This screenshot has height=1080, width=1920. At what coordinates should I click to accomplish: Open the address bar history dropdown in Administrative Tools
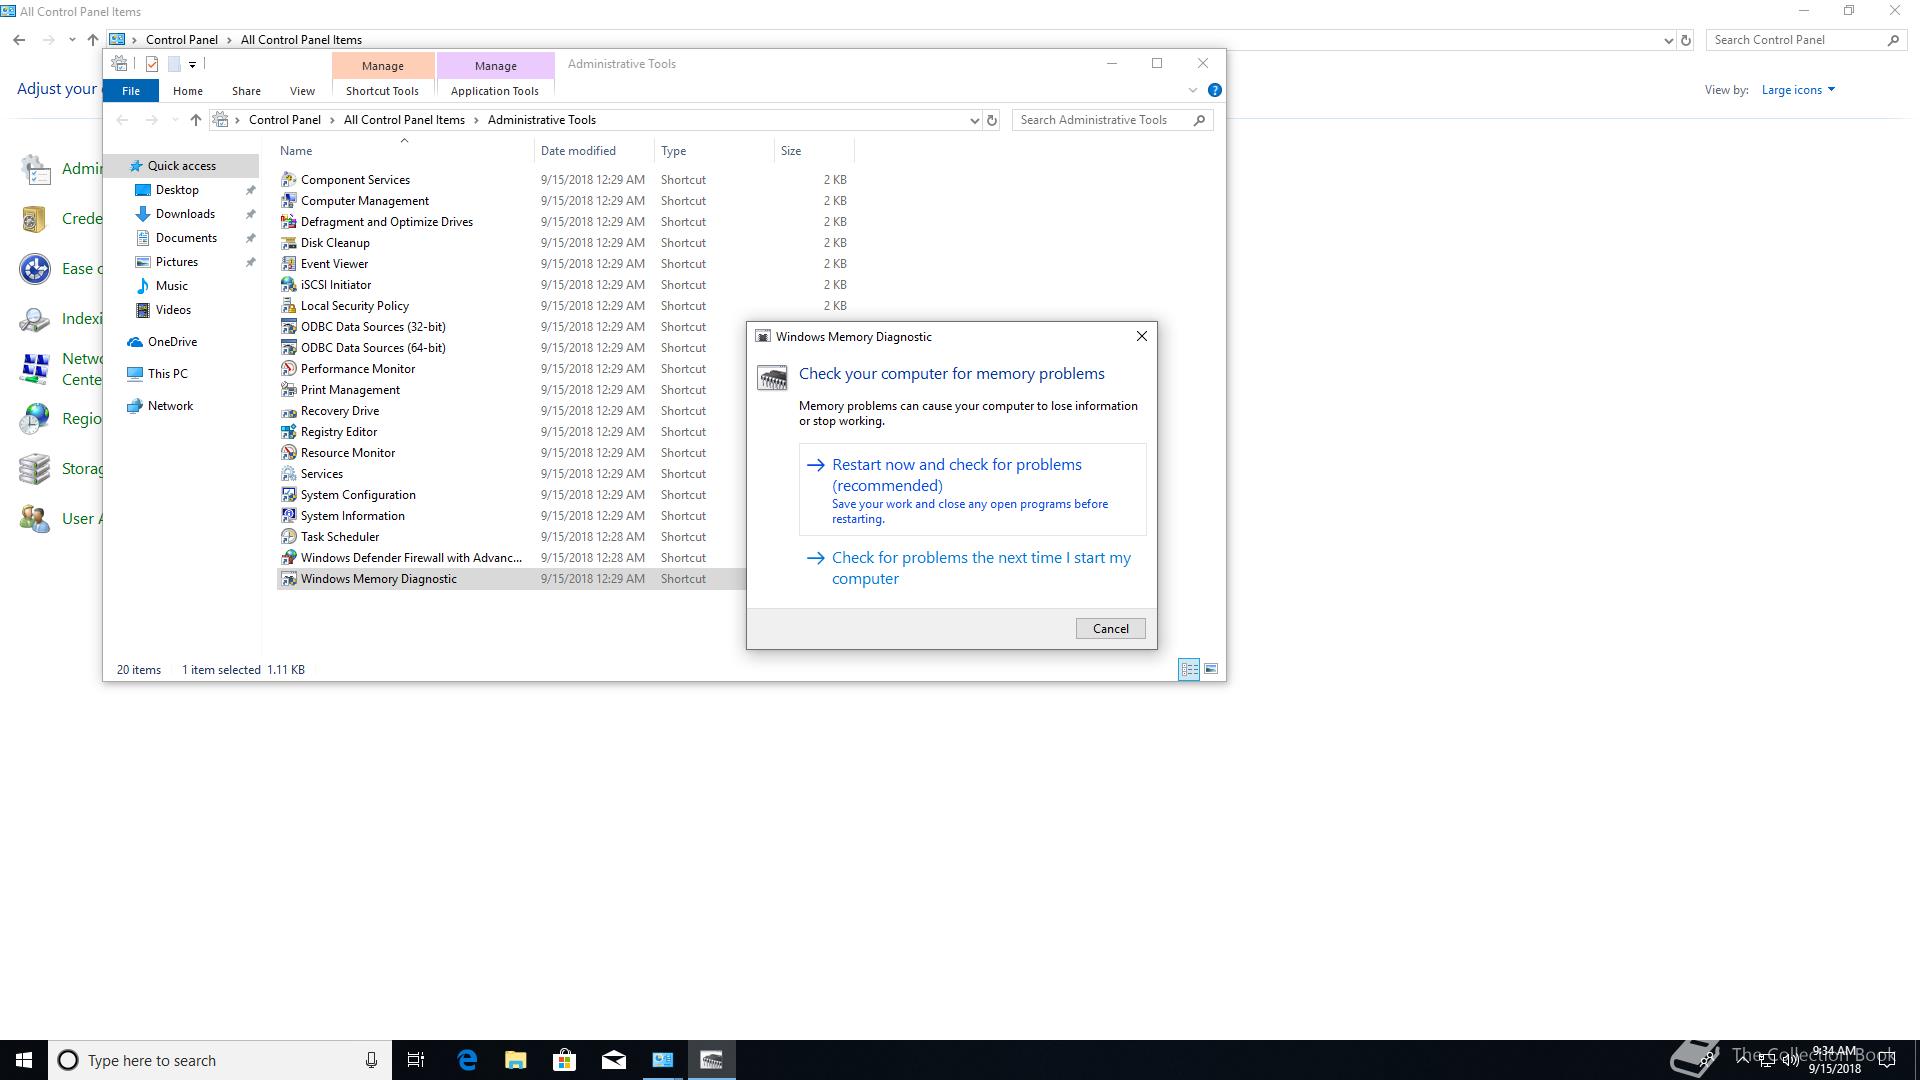975,120
